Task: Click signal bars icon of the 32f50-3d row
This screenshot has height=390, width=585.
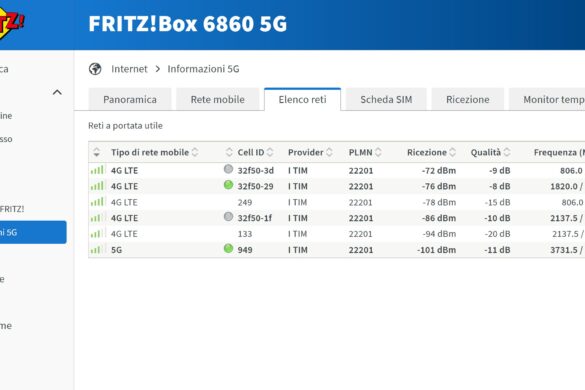Action: pos(97,170)
